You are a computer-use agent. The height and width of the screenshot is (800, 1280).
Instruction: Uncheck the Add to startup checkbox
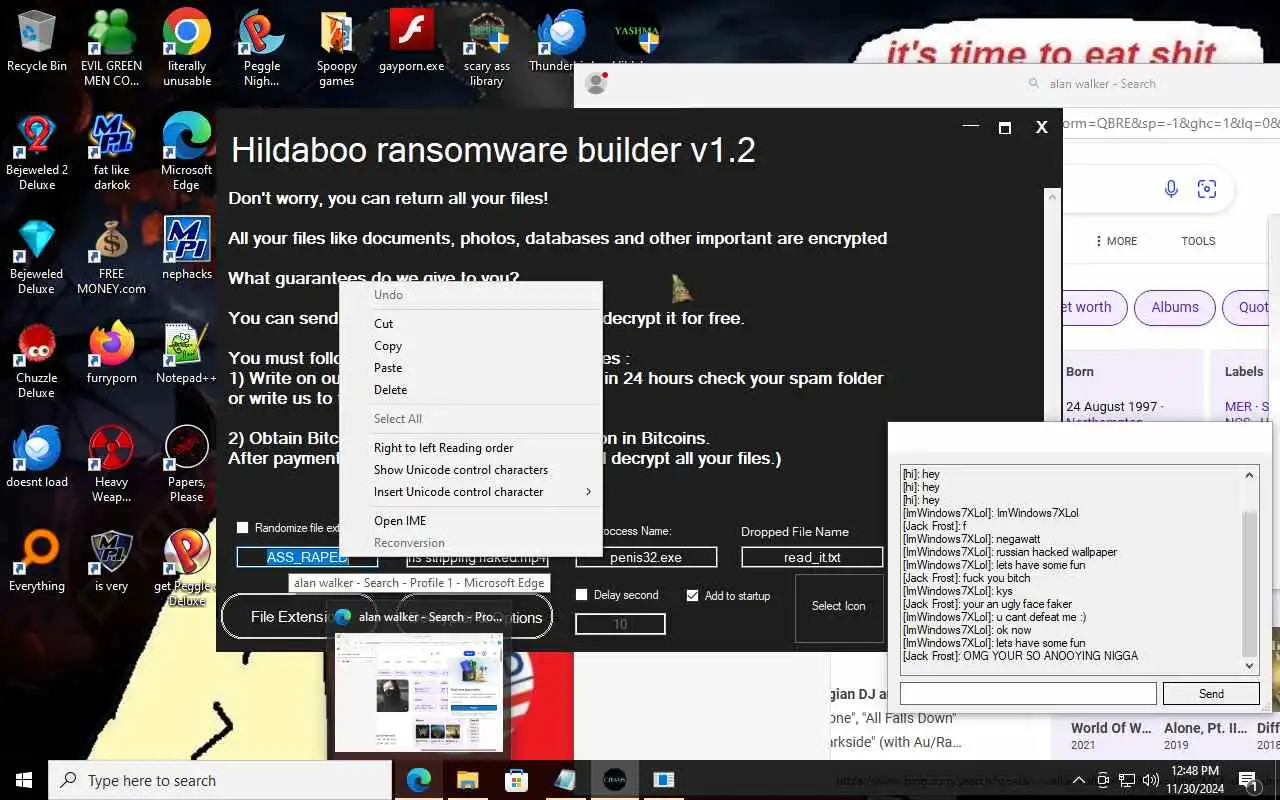(x=692, y=595)
